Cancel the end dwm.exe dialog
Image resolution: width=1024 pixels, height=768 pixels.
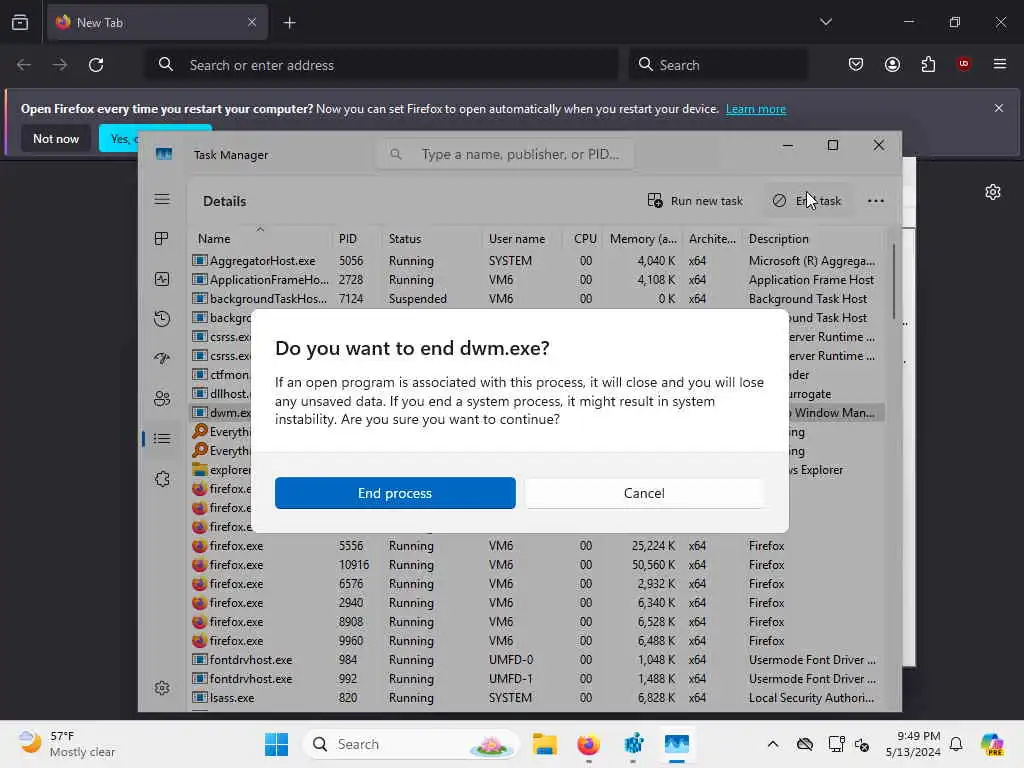(644, 493)
